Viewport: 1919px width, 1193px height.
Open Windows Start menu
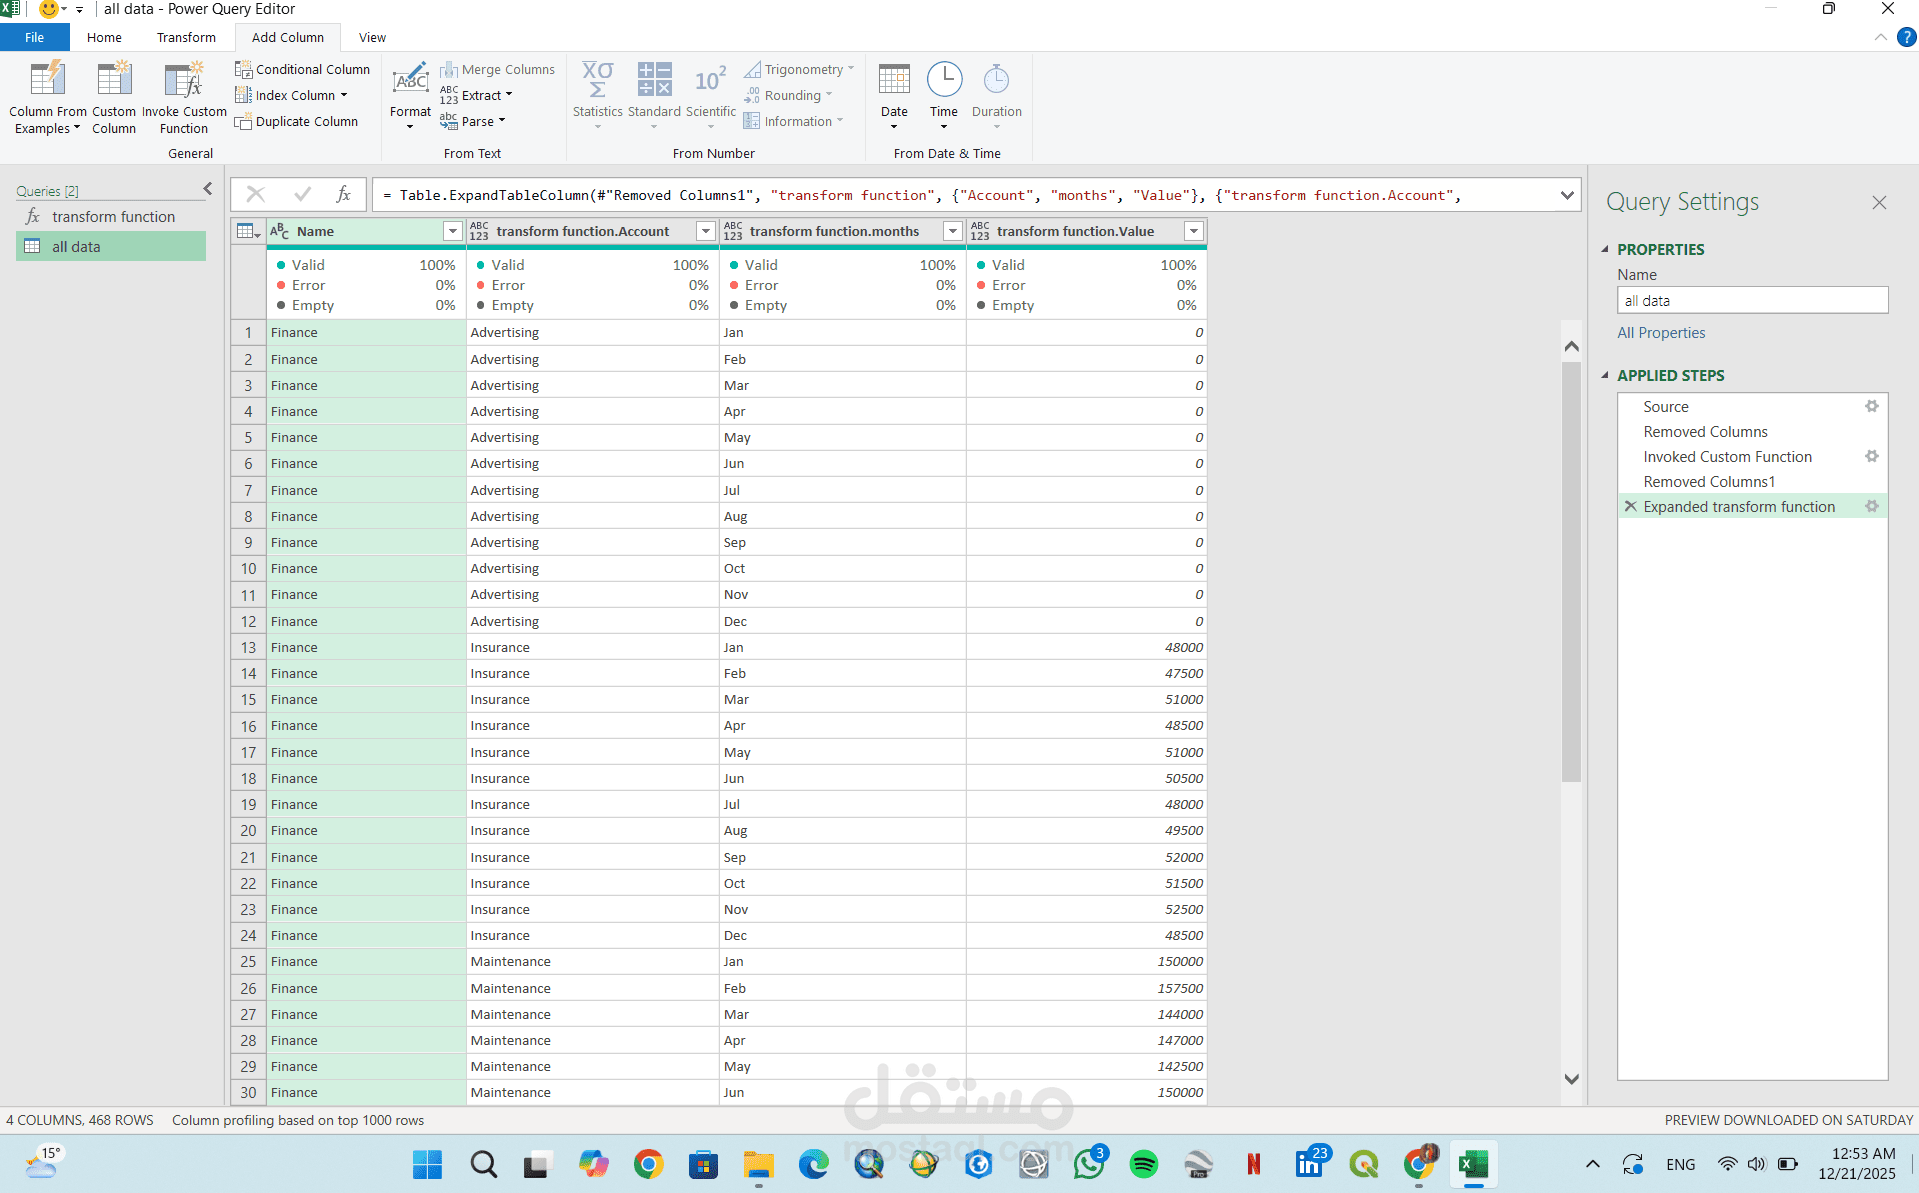[427, 1164]
